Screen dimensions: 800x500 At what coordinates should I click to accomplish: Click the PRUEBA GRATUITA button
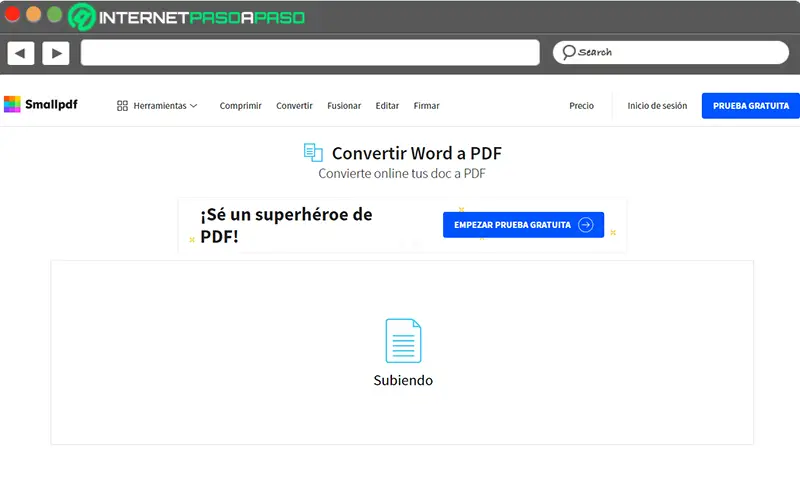point(751,106)
